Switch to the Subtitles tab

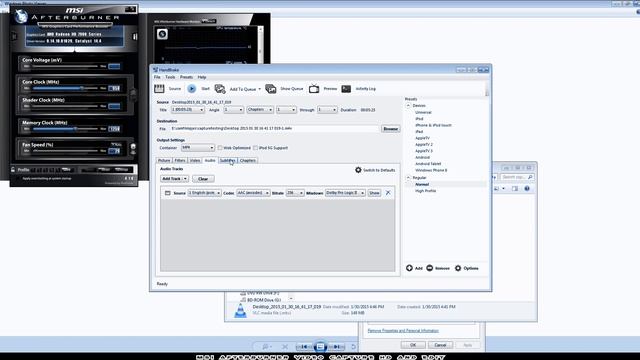[228, 160]
